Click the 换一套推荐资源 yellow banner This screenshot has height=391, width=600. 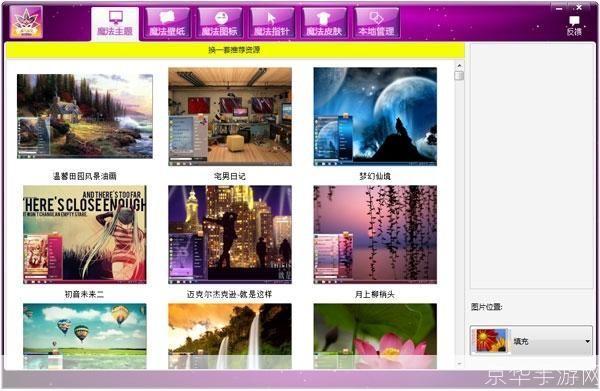(235, 50)
